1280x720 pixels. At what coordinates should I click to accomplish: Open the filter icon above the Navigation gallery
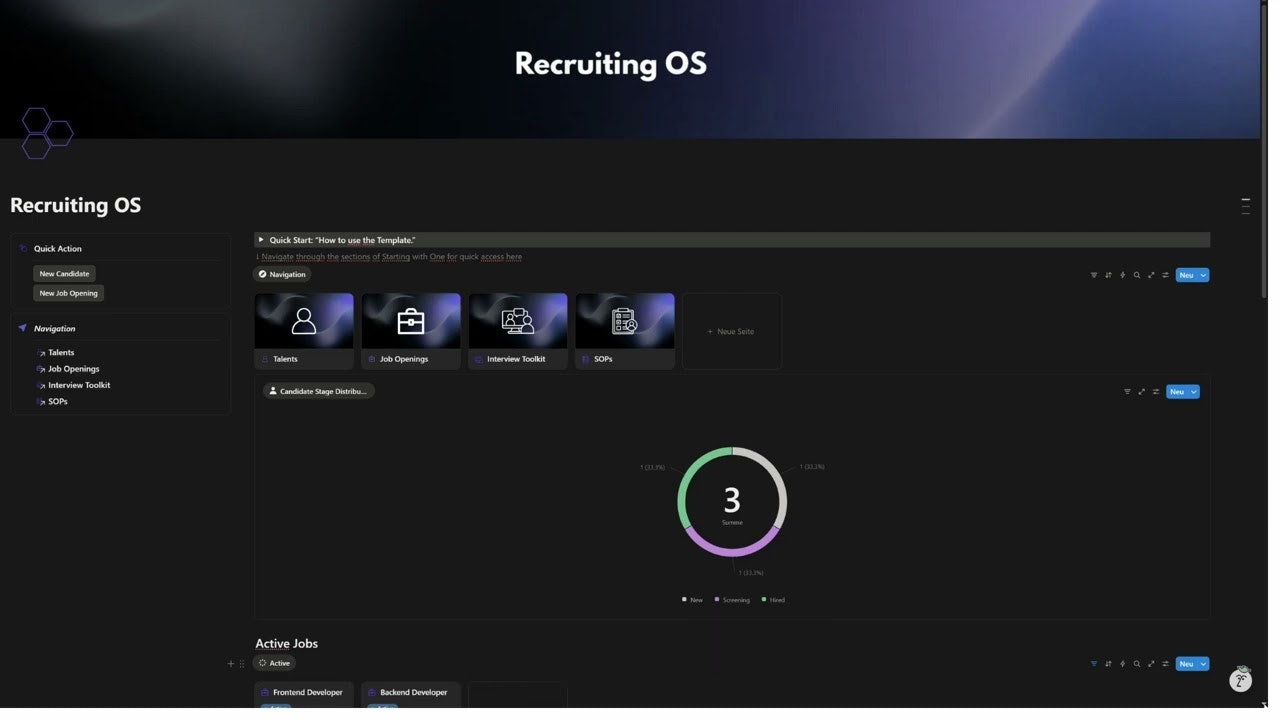pos(1093,275)
